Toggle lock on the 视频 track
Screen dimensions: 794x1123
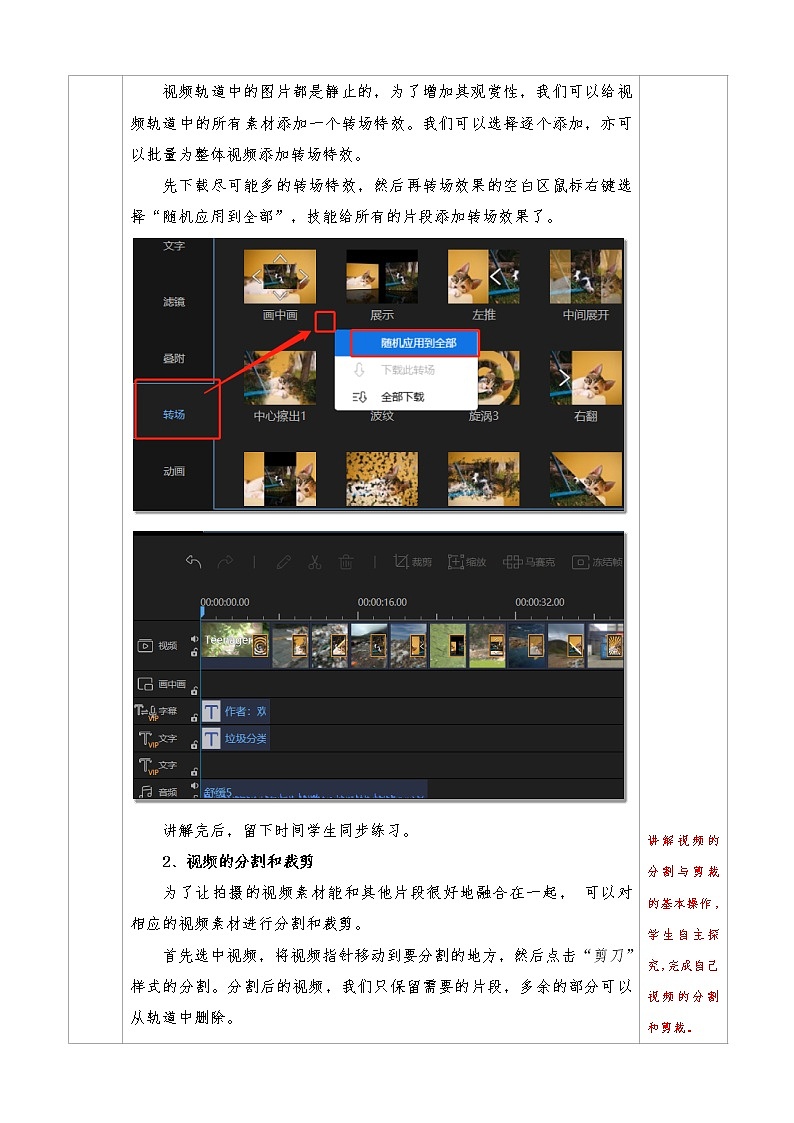click(x=194, y=652)
